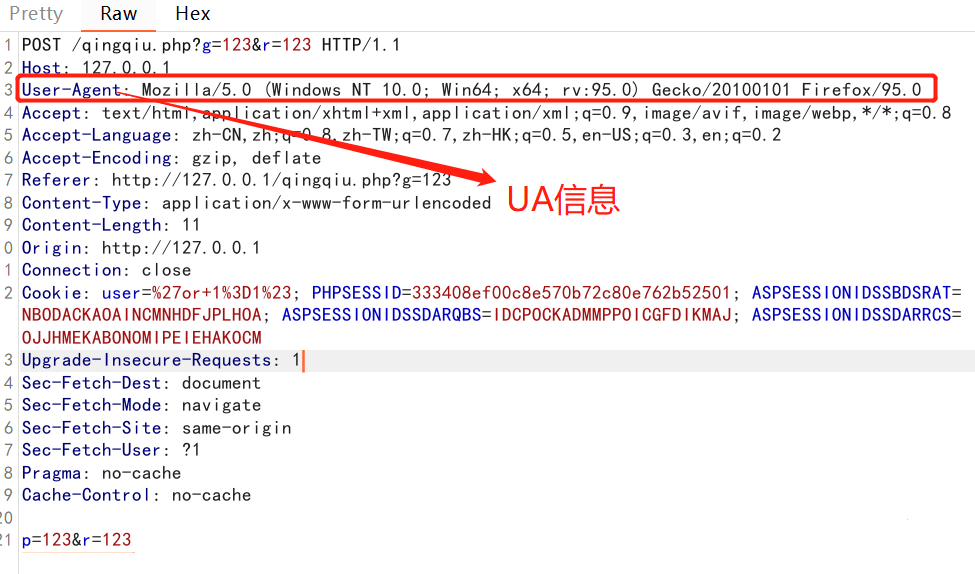Click the ASPSESSIONIDSSDARQBS cookie entry
The width and height of the screenshot is (975, 574).
[507, 315]
